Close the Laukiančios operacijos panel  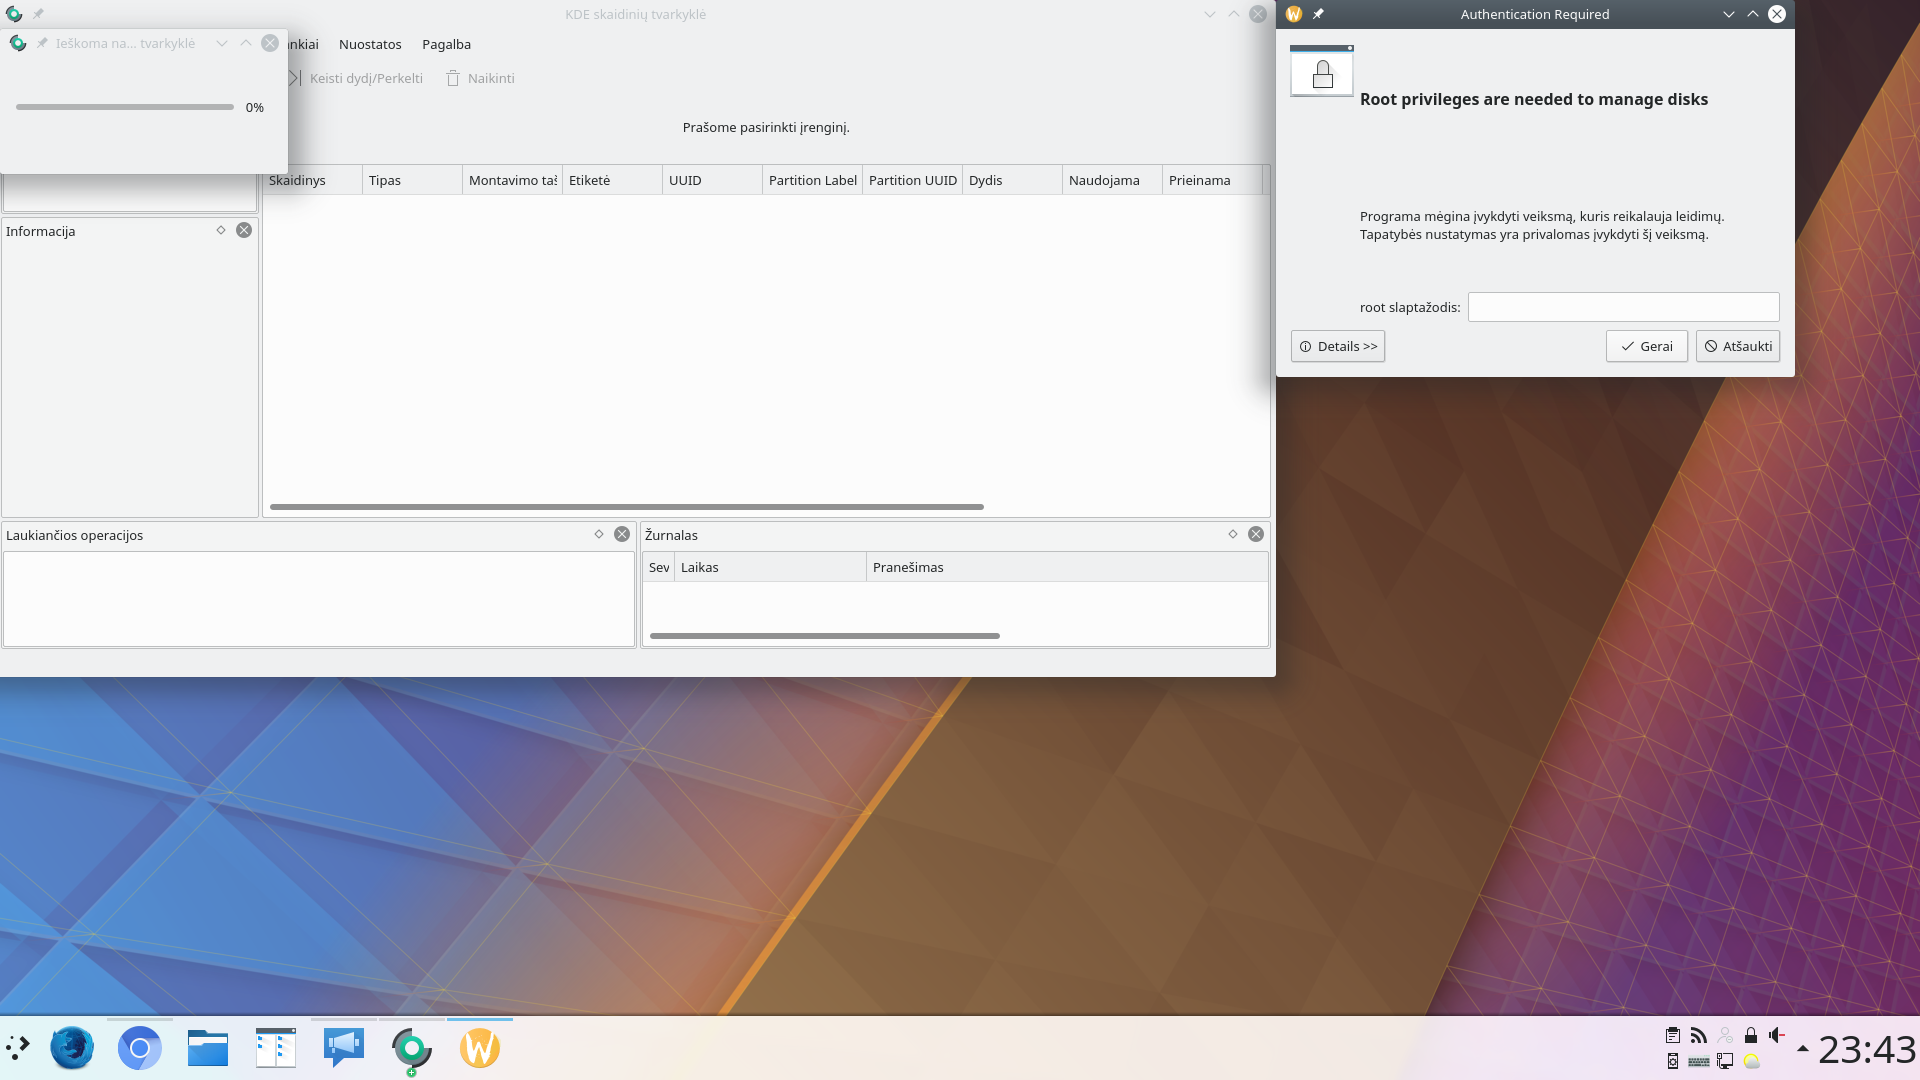[622, 534]
